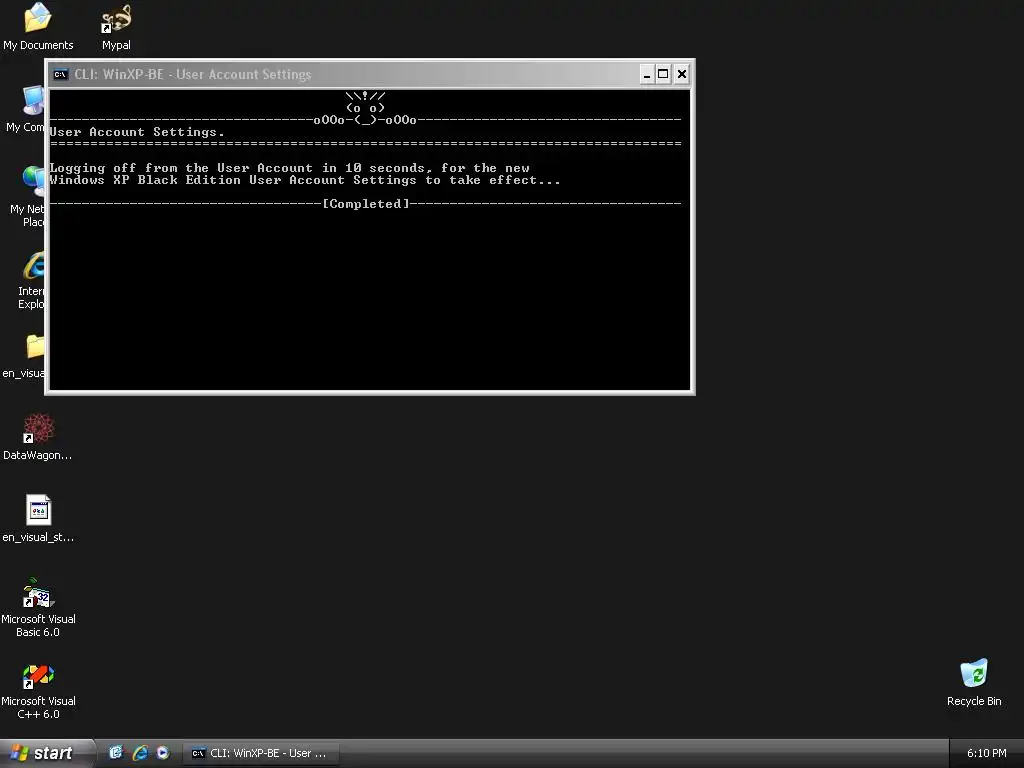Click the [Completed] text in console
This screenshot has width=1024, height=768.
(366, 204)
